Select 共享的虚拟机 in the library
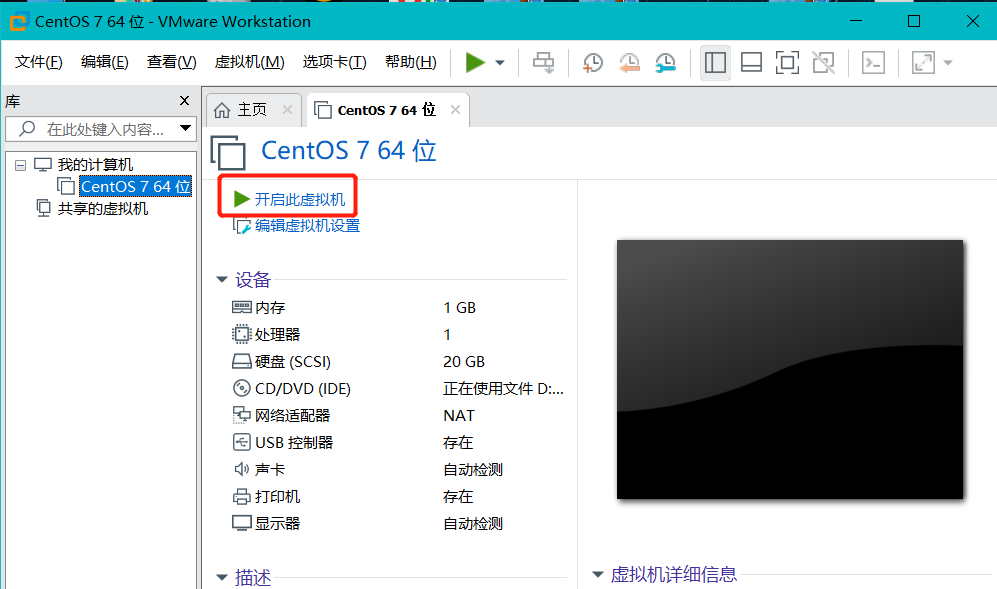Image resolution: width=997 pixels, height=589 pixels. [x=101, y=208]
